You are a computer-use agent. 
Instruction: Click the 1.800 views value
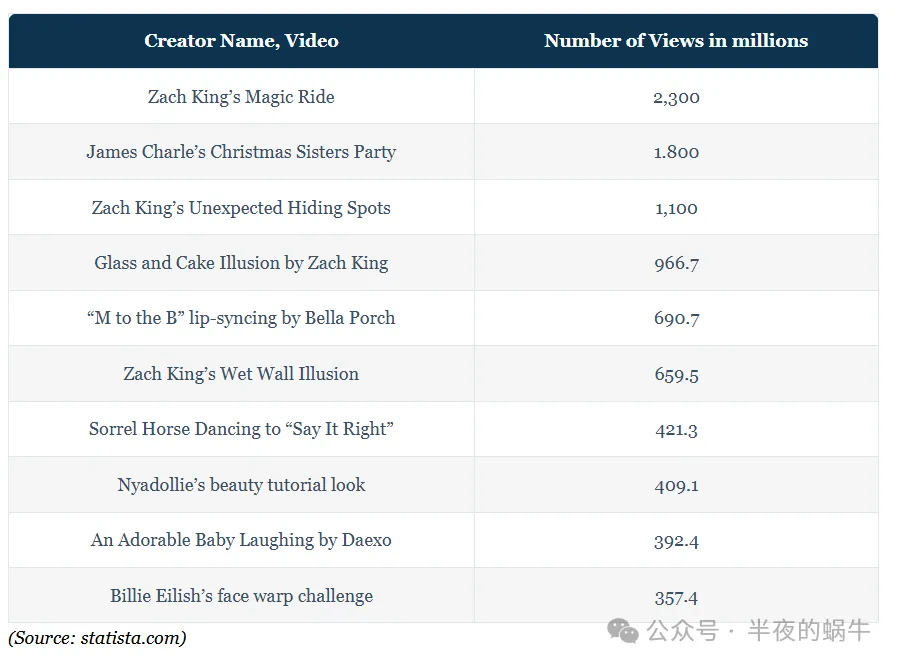(677, 152)
